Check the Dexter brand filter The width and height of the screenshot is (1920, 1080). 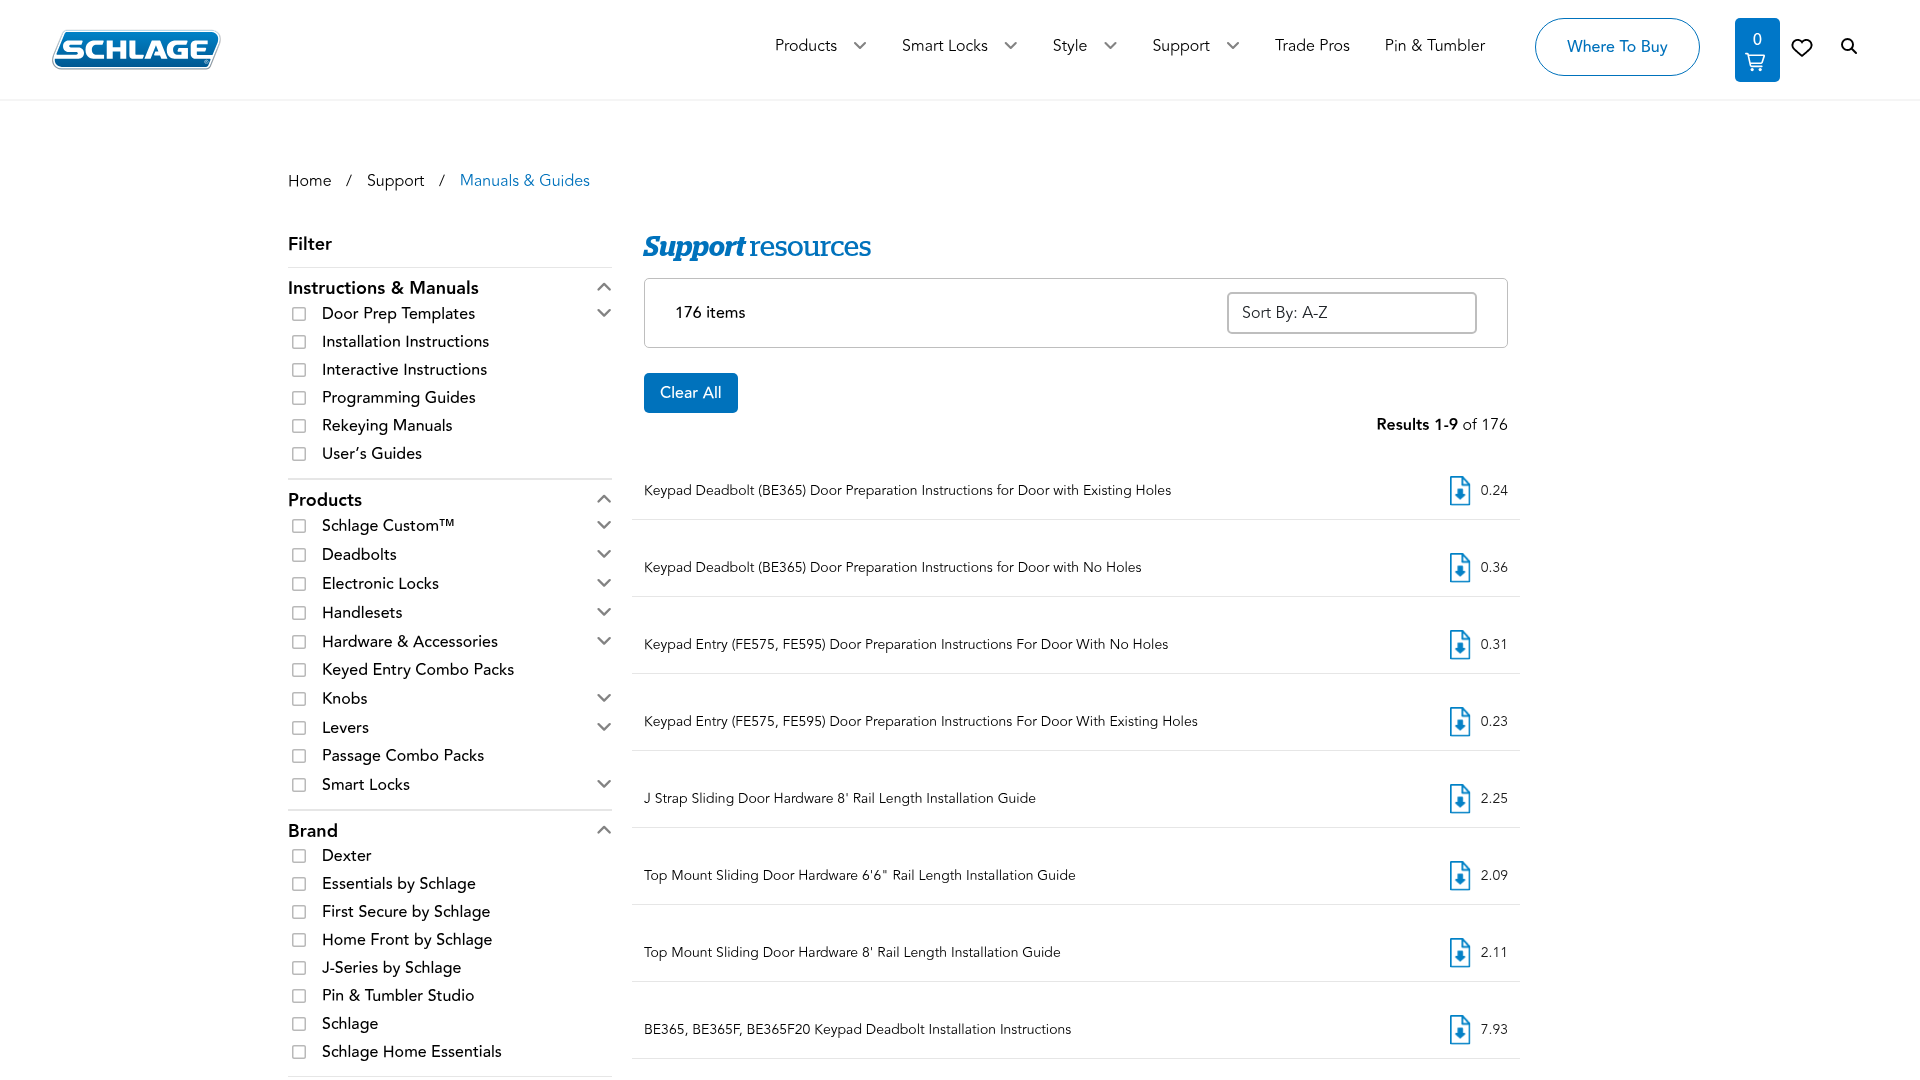point(299,856)
